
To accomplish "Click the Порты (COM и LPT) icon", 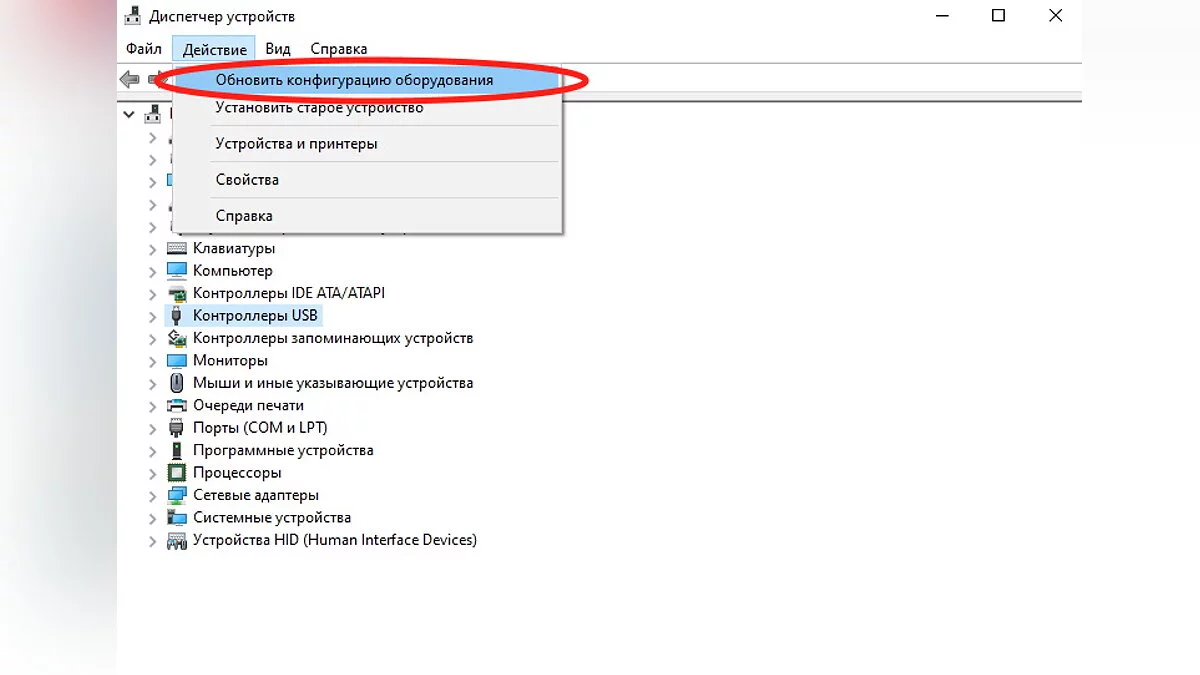I will click(177, 428).
